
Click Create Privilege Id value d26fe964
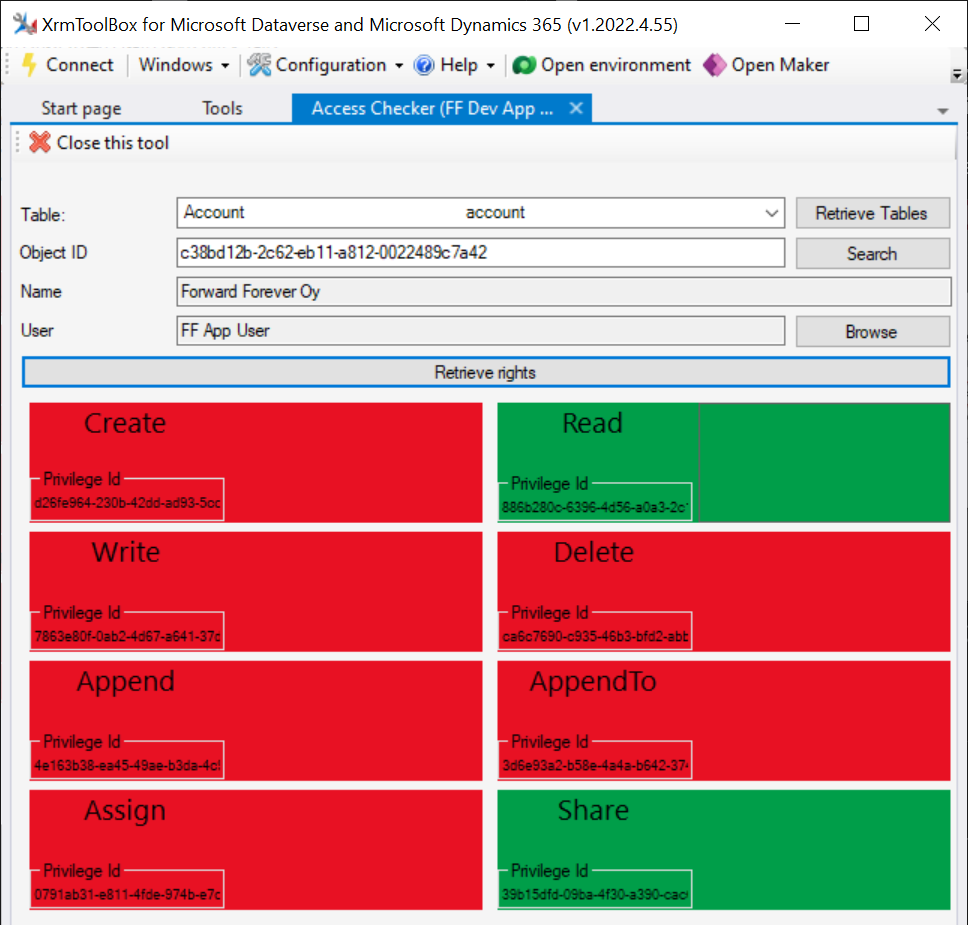[128, 503]
